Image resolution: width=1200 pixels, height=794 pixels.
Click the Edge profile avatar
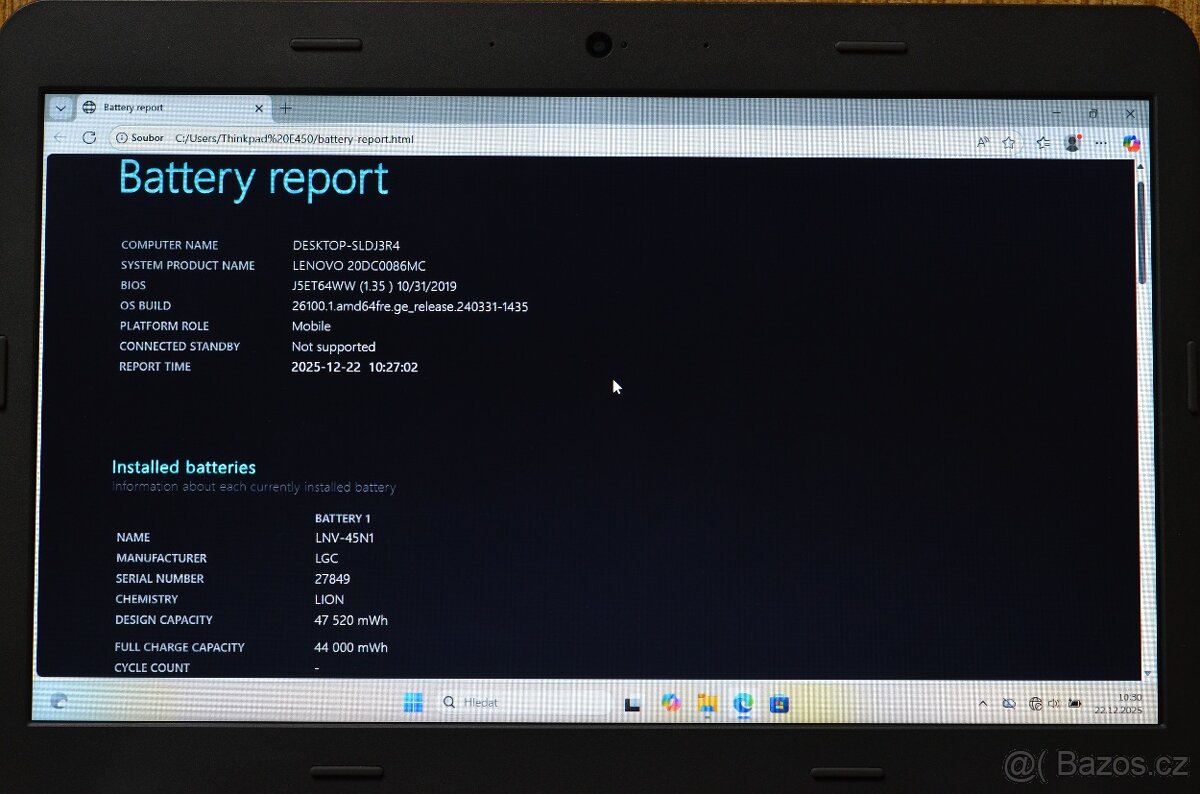point(1071,142)
